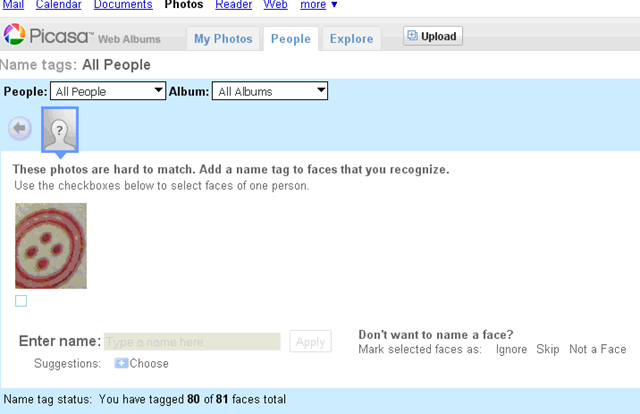Open the People dropdown
This screenshot has width=640, height=414.
[108, 91]
